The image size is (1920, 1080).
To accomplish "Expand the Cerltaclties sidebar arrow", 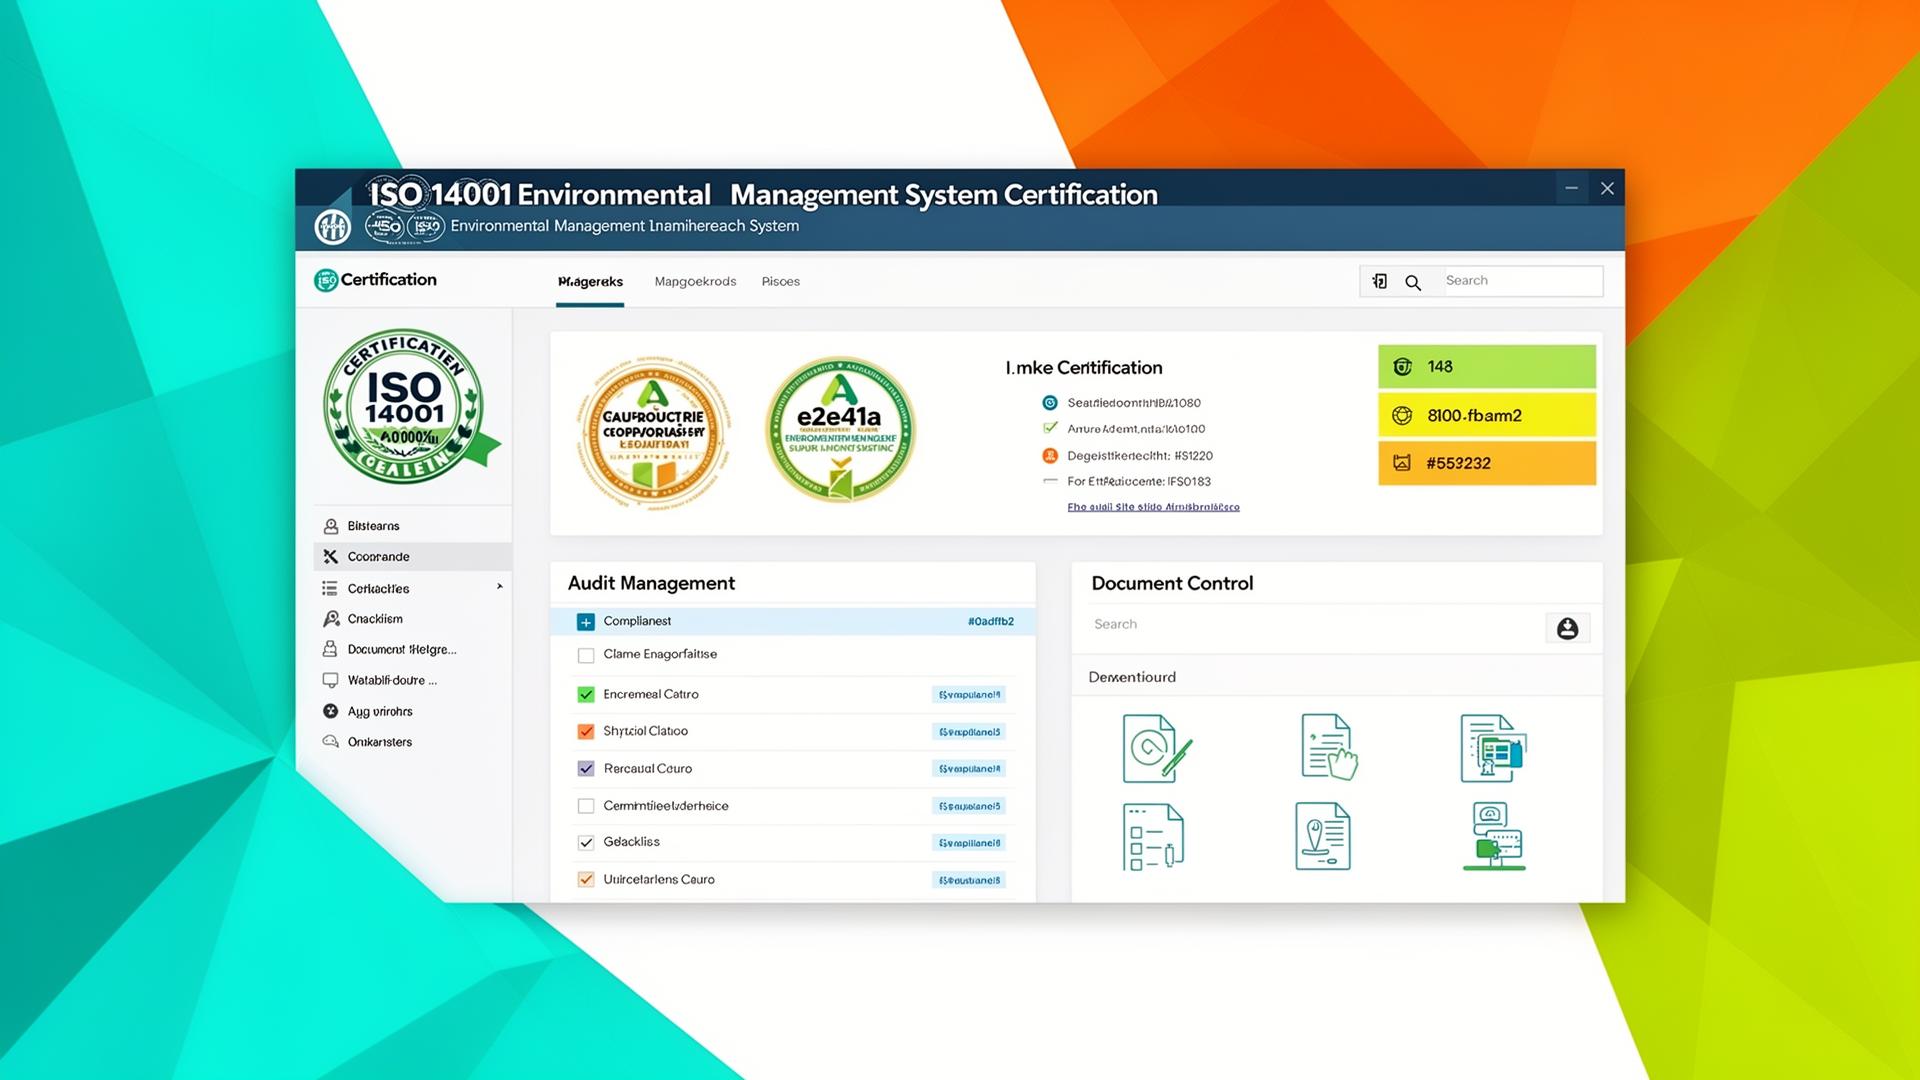I will click(499, 587).
